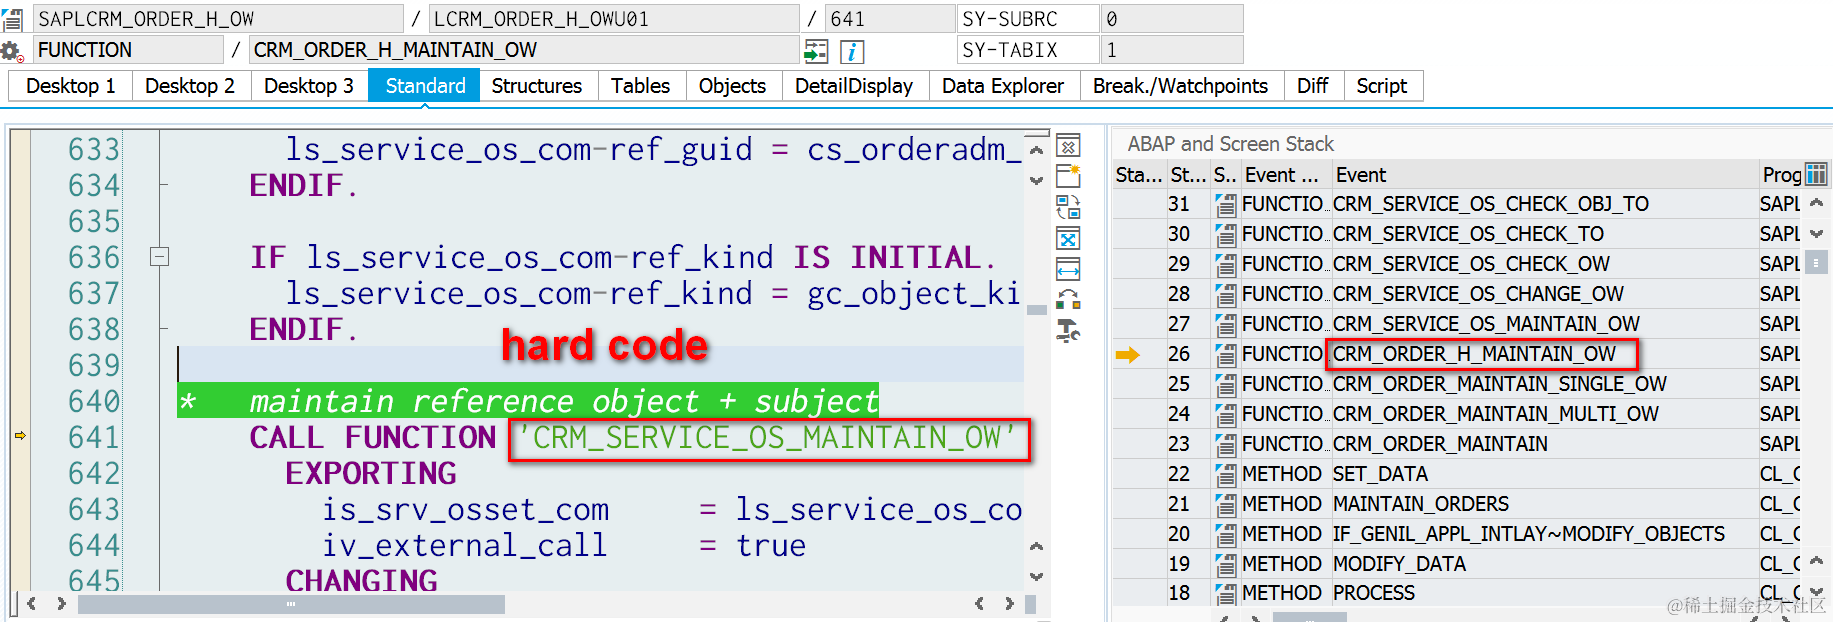Click the code editor upper scroll-up chevron
The height and width of the screenshot is (622, 1833).
point(1036,151)
